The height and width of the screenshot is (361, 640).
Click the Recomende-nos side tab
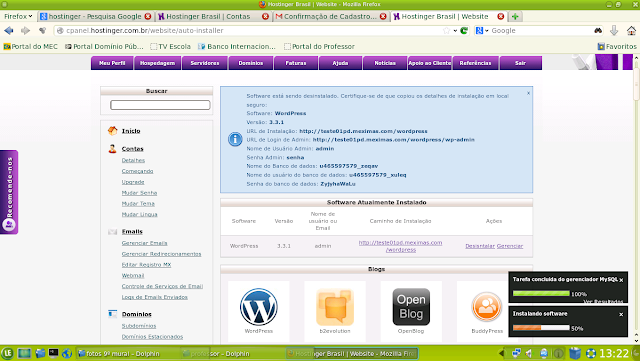point(9,192)
